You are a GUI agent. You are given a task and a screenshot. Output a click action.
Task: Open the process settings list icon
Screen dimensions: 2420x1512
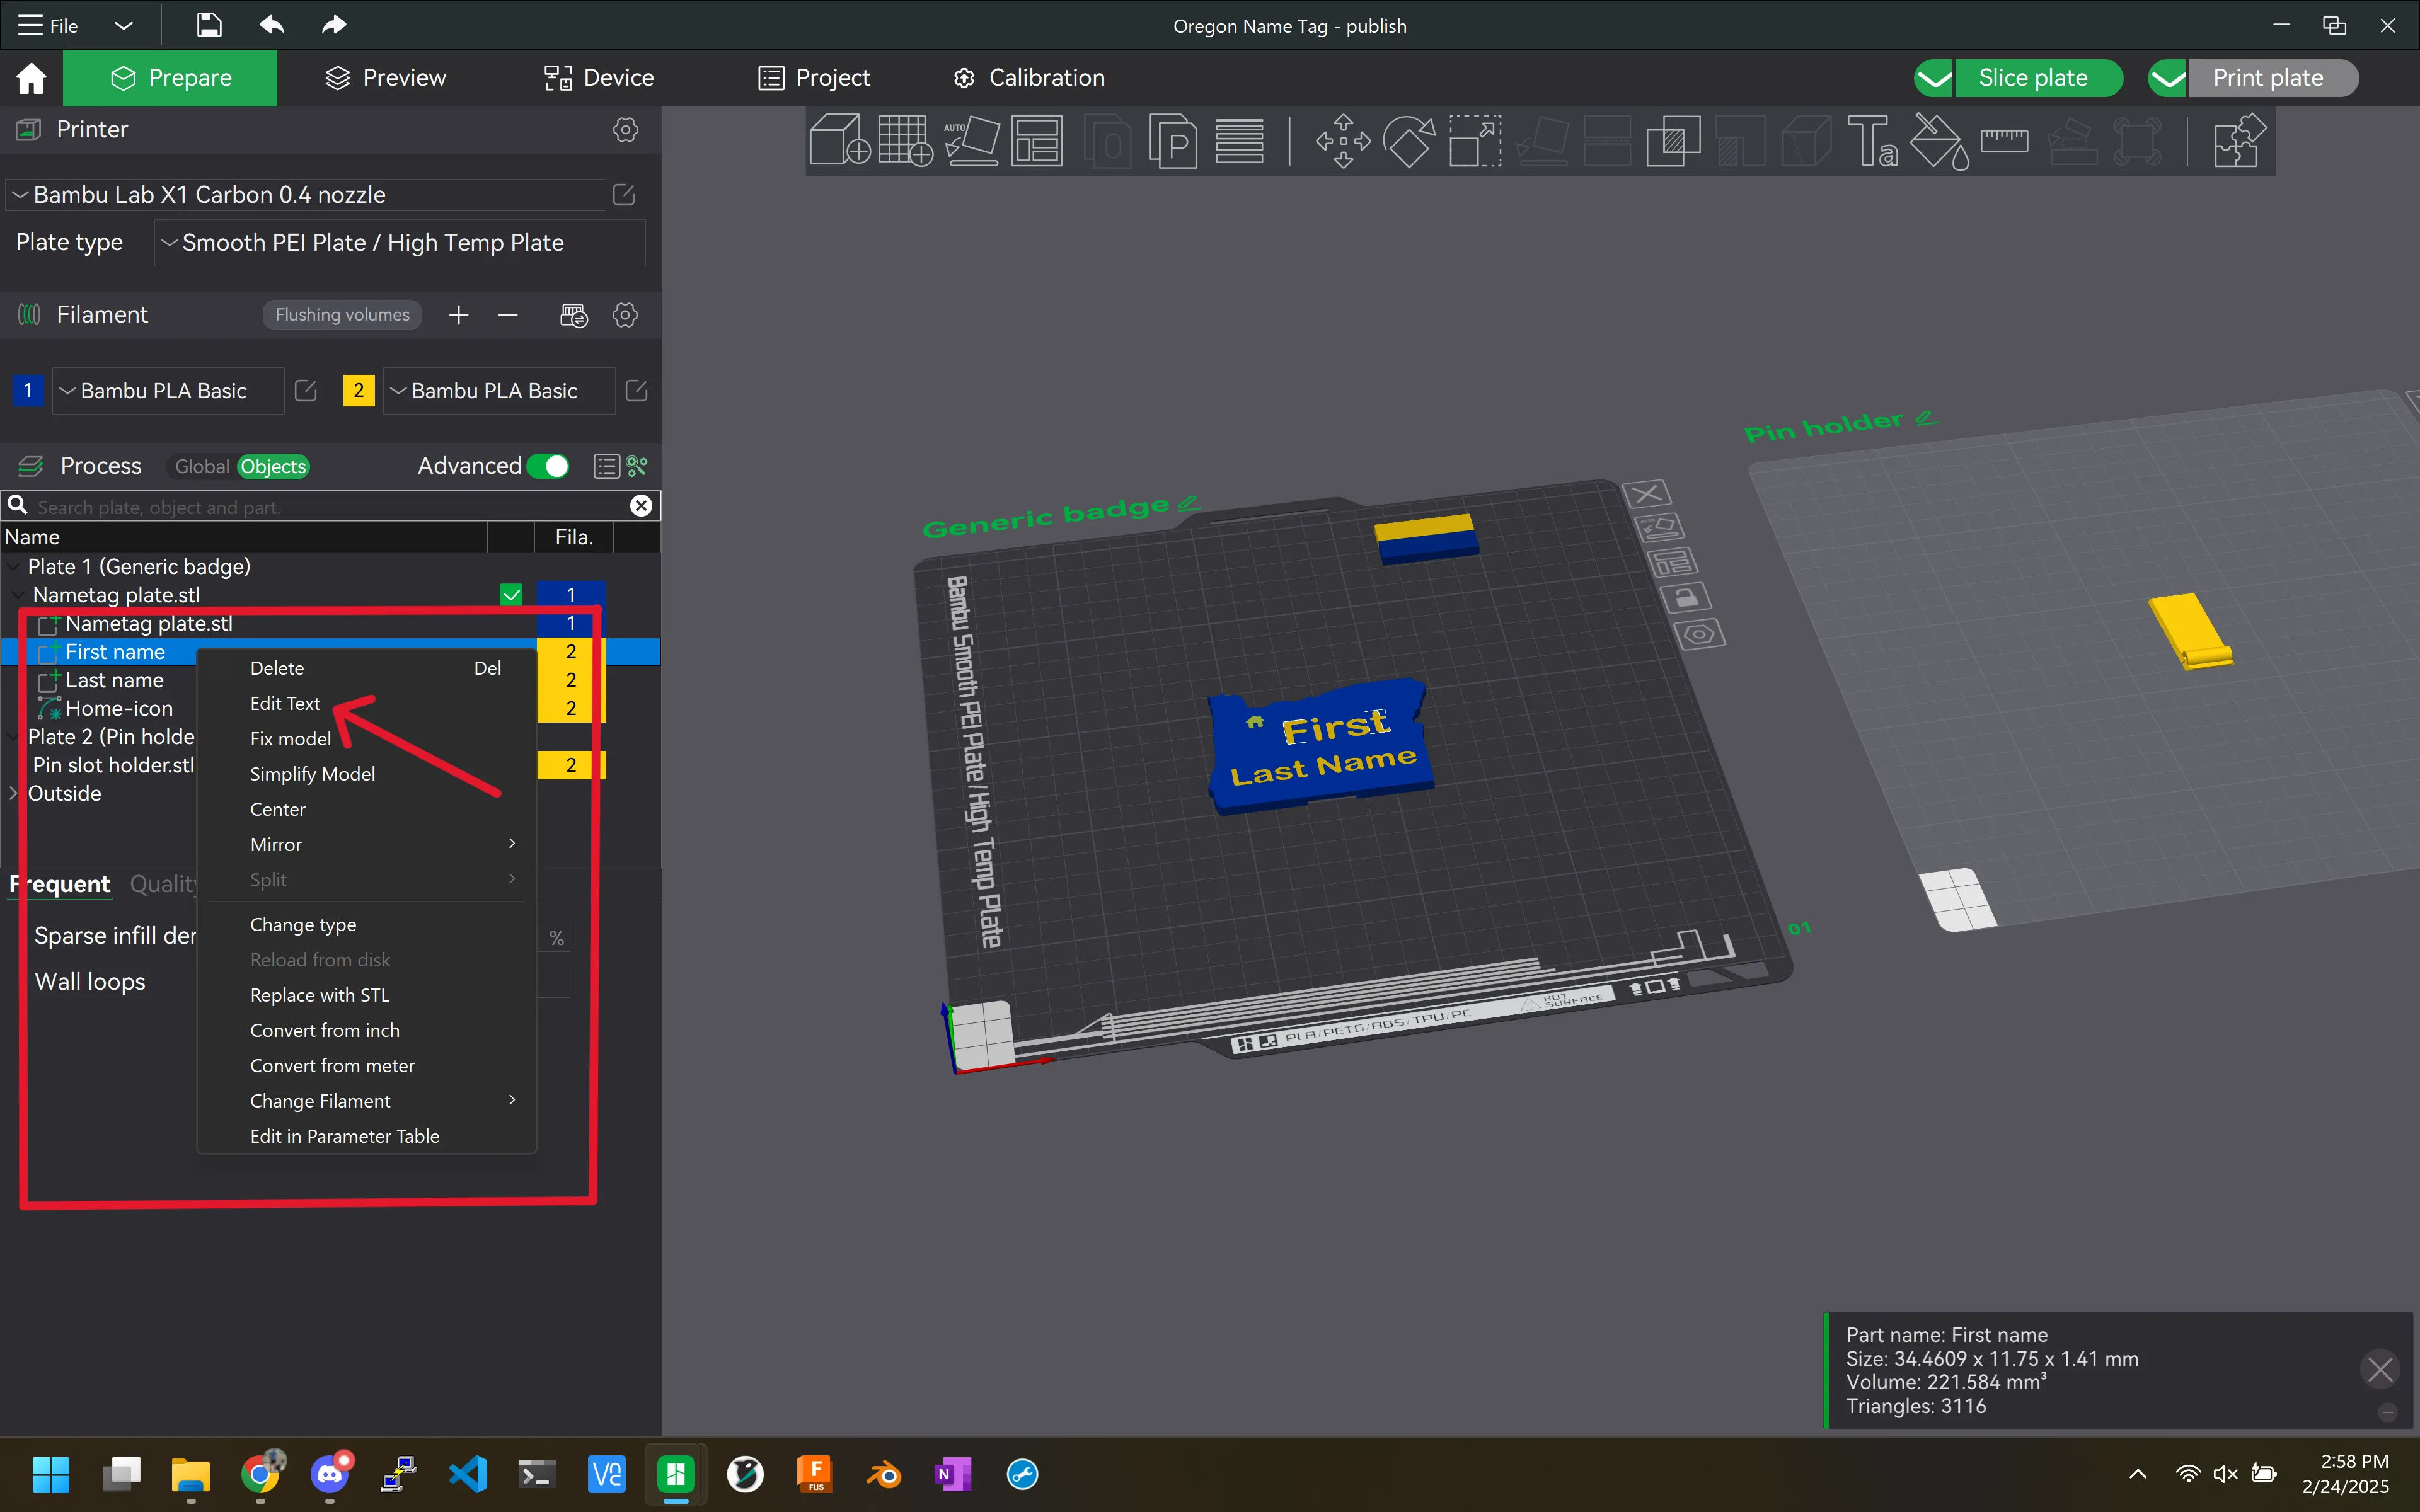[x=606, y=466]
